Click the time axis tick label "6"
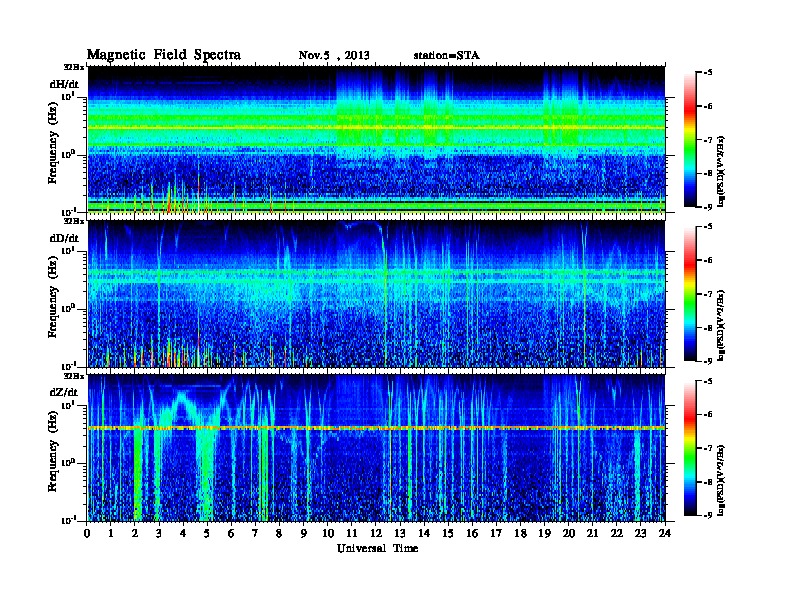Image resolution: width=792 pixels, height=612 pixels. tap(231, 533)
